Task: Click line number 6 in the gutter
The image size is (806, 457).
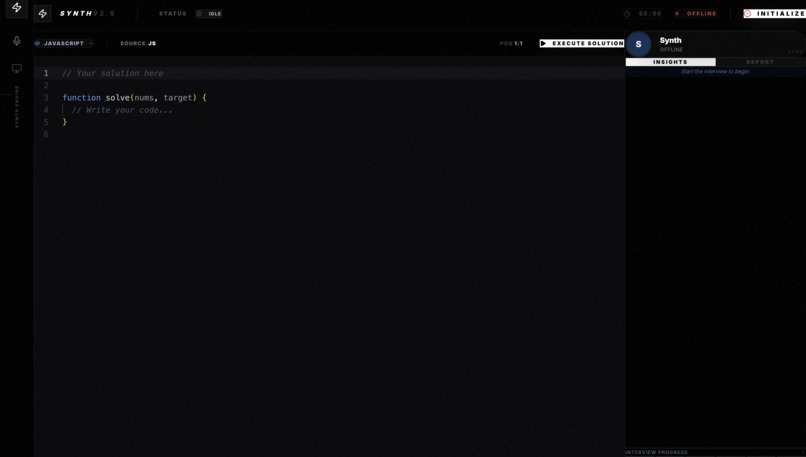Action: click(x=46, y=134)
